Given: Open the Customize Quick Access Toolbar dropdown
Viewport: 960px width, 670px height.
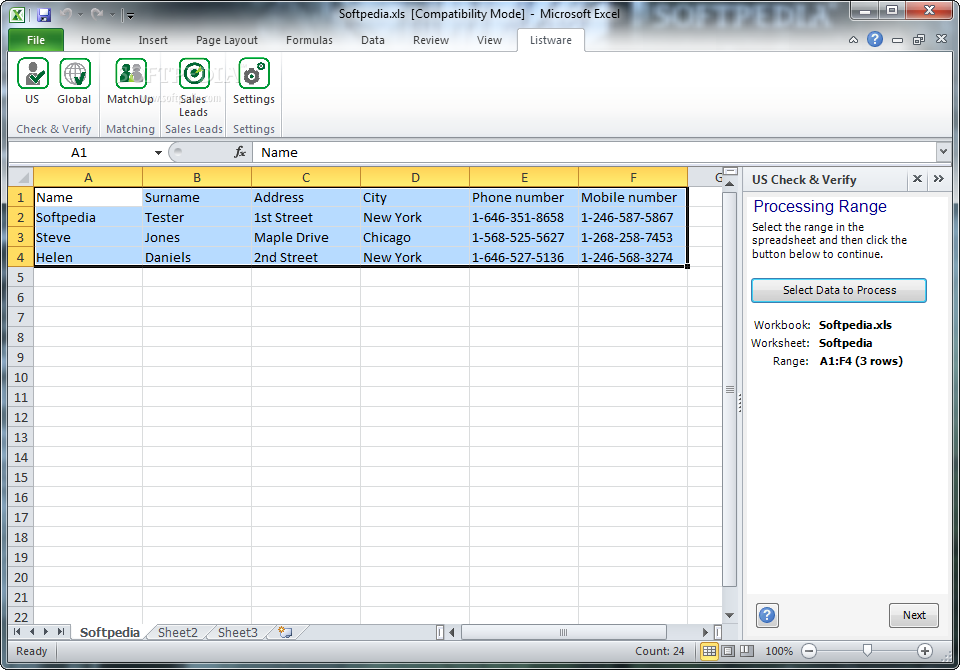Looking at the screenshot, I should [x=129, y=15].
